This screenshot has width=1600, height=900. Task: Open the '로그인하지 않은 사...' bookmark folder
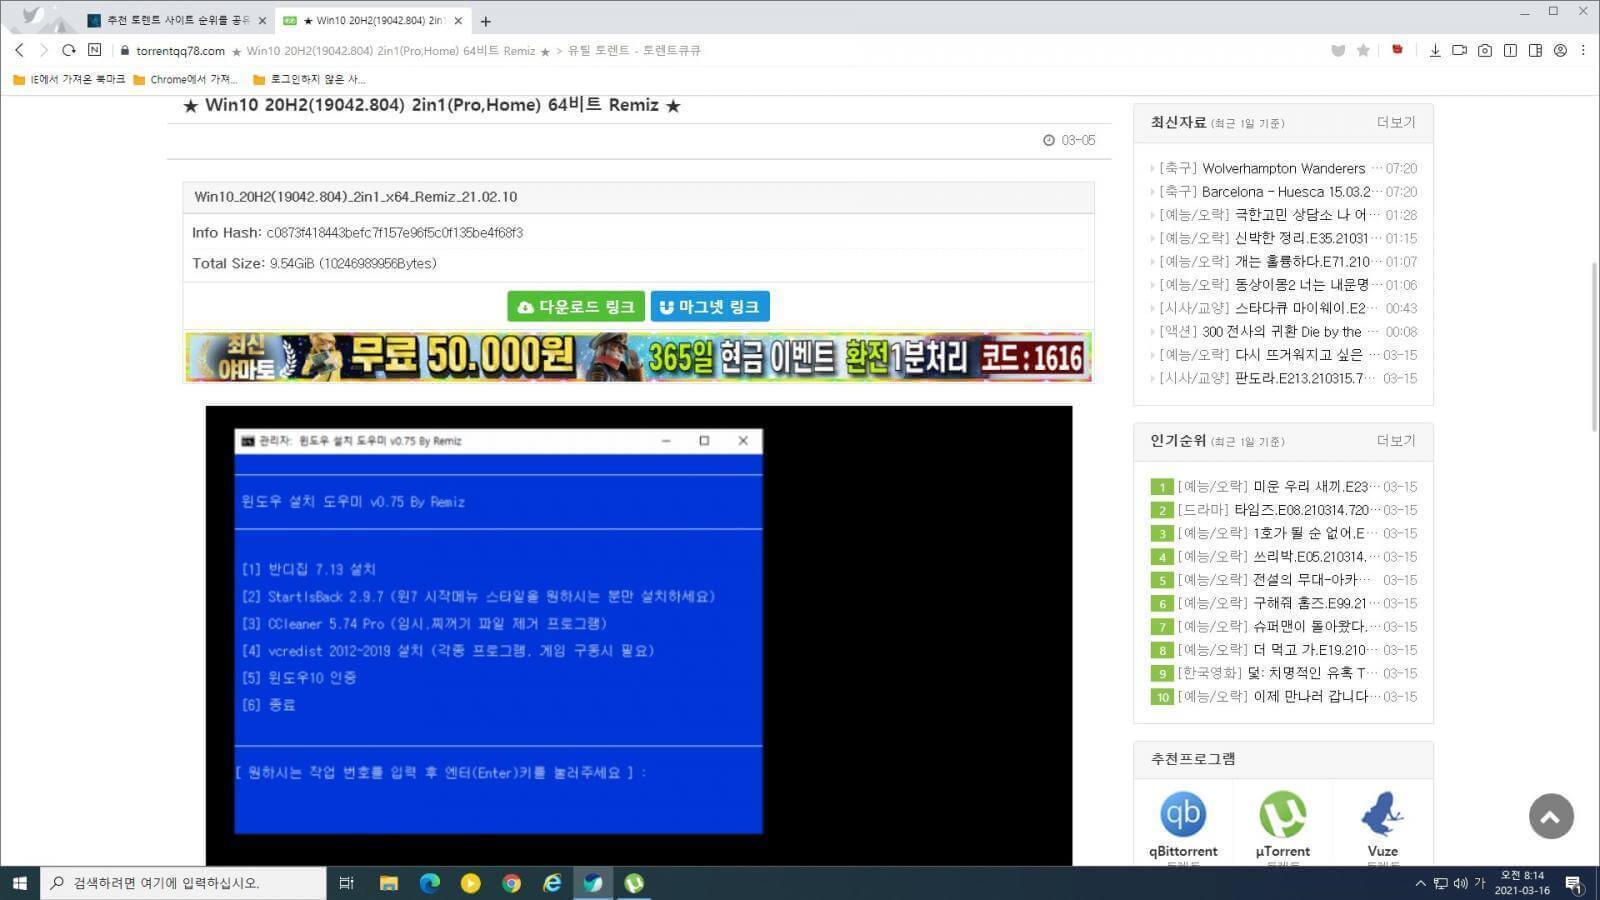tap(309, 79)
